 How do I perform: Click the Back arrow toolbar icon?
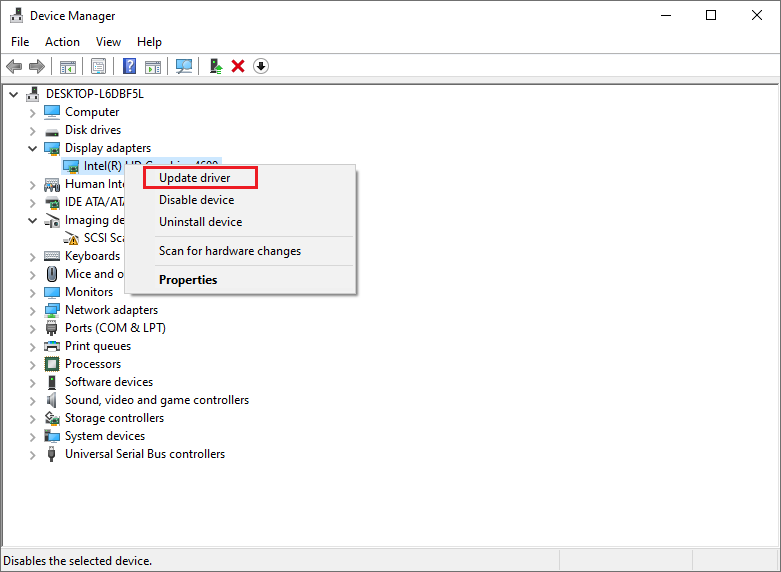14,66
